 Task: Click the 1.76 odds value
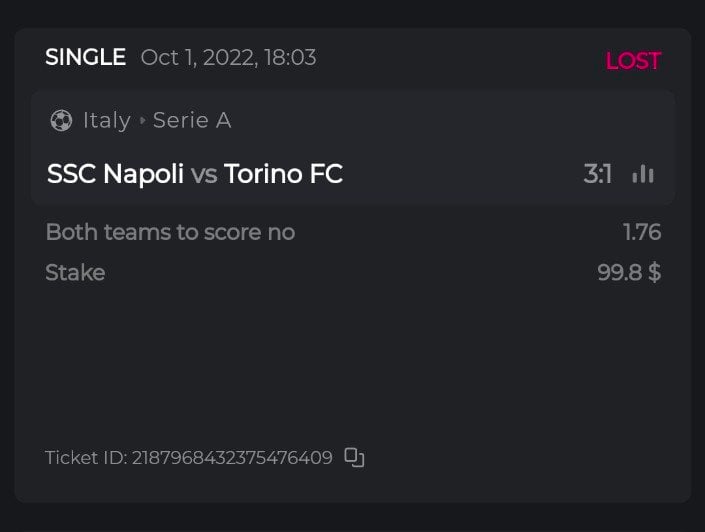pyautogui.click(x=642, y=232)
